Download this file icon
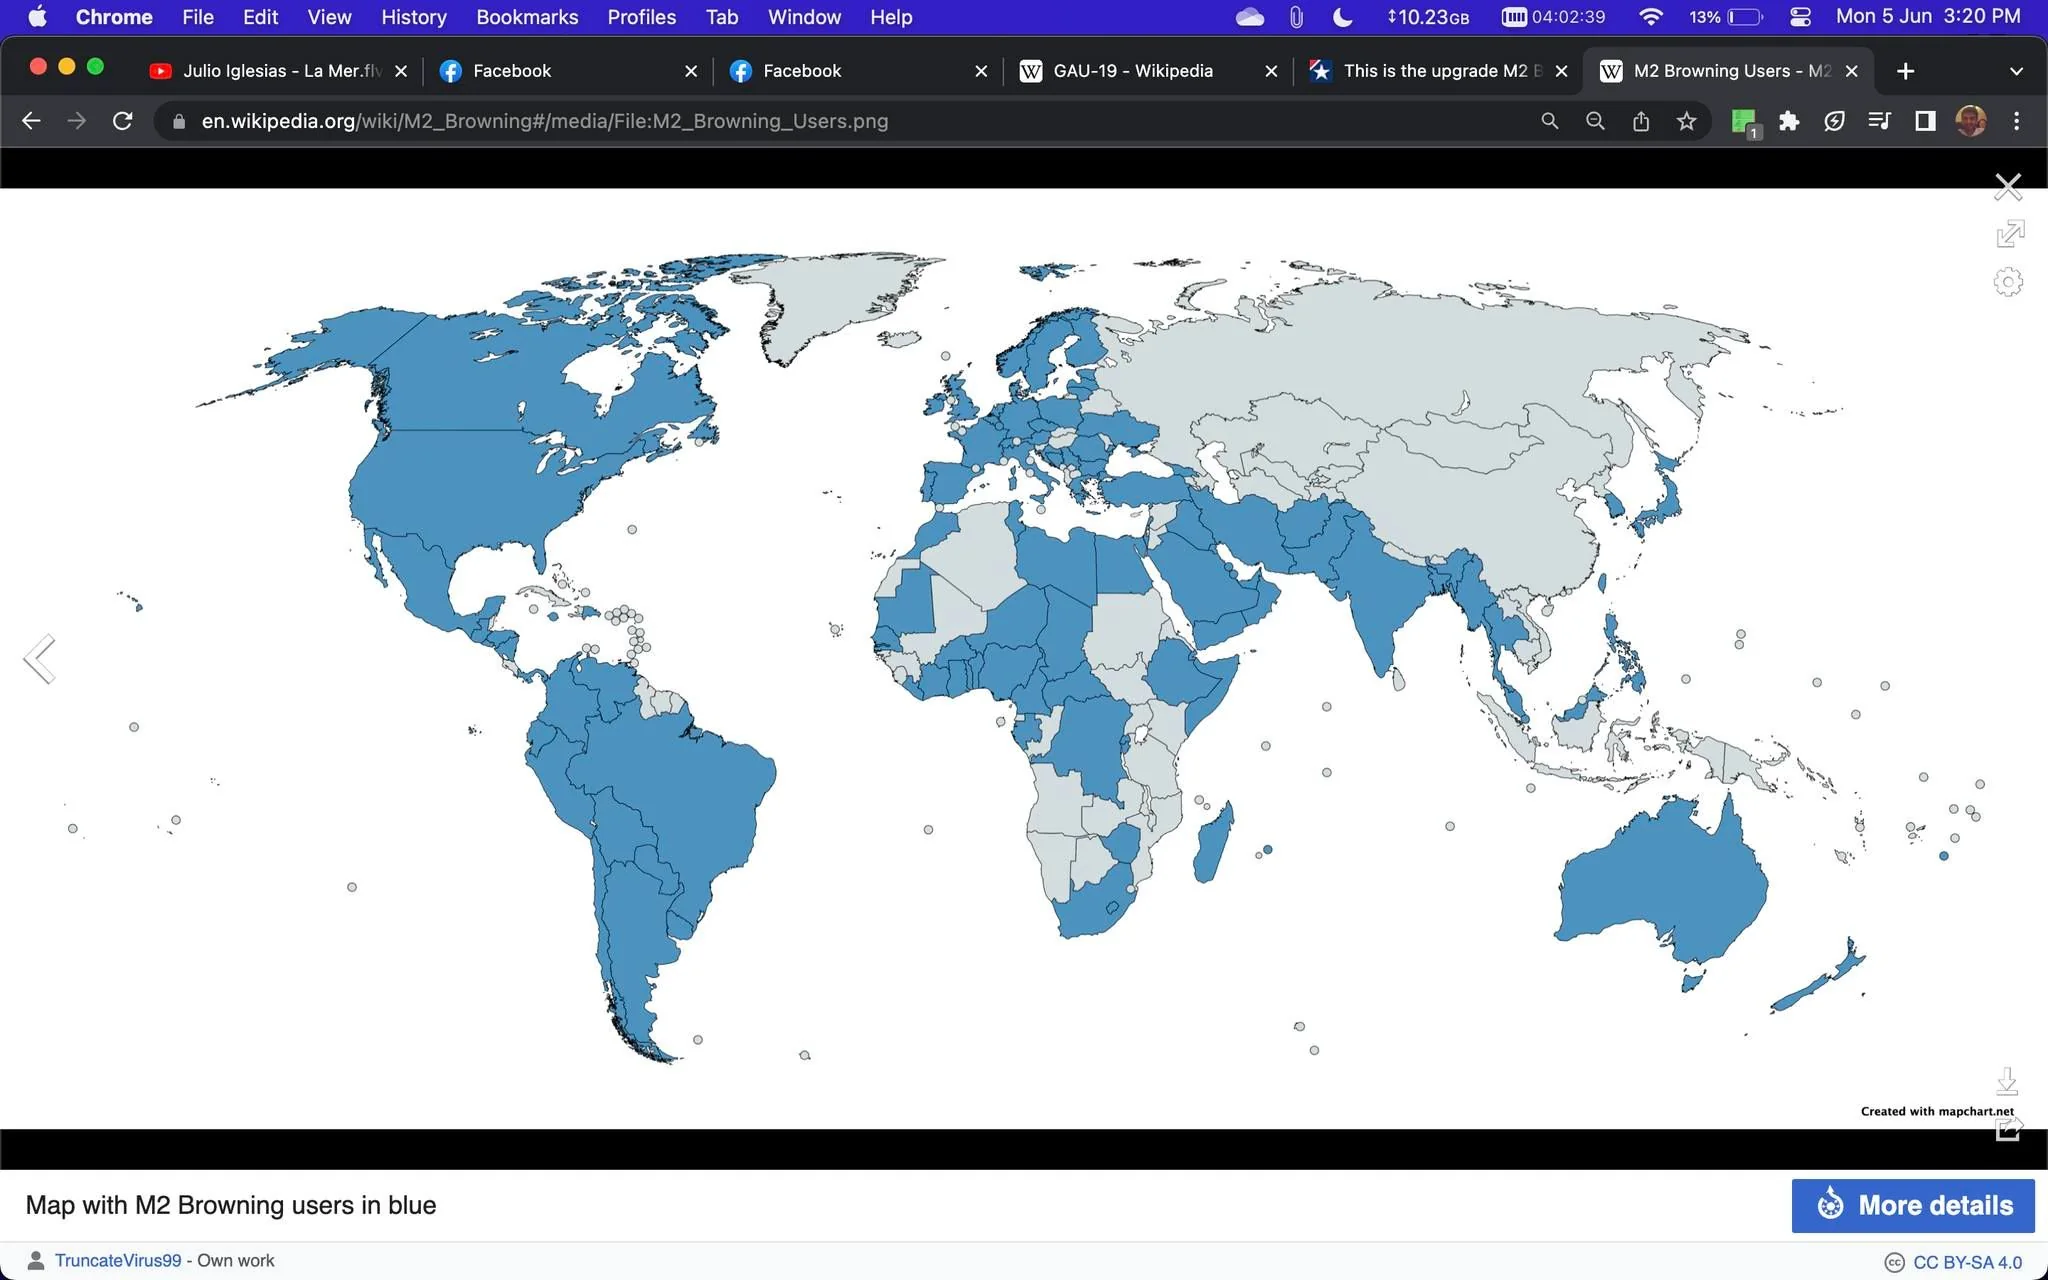Screen dimensions: 2048x1280 (x=2007, y=1081)
